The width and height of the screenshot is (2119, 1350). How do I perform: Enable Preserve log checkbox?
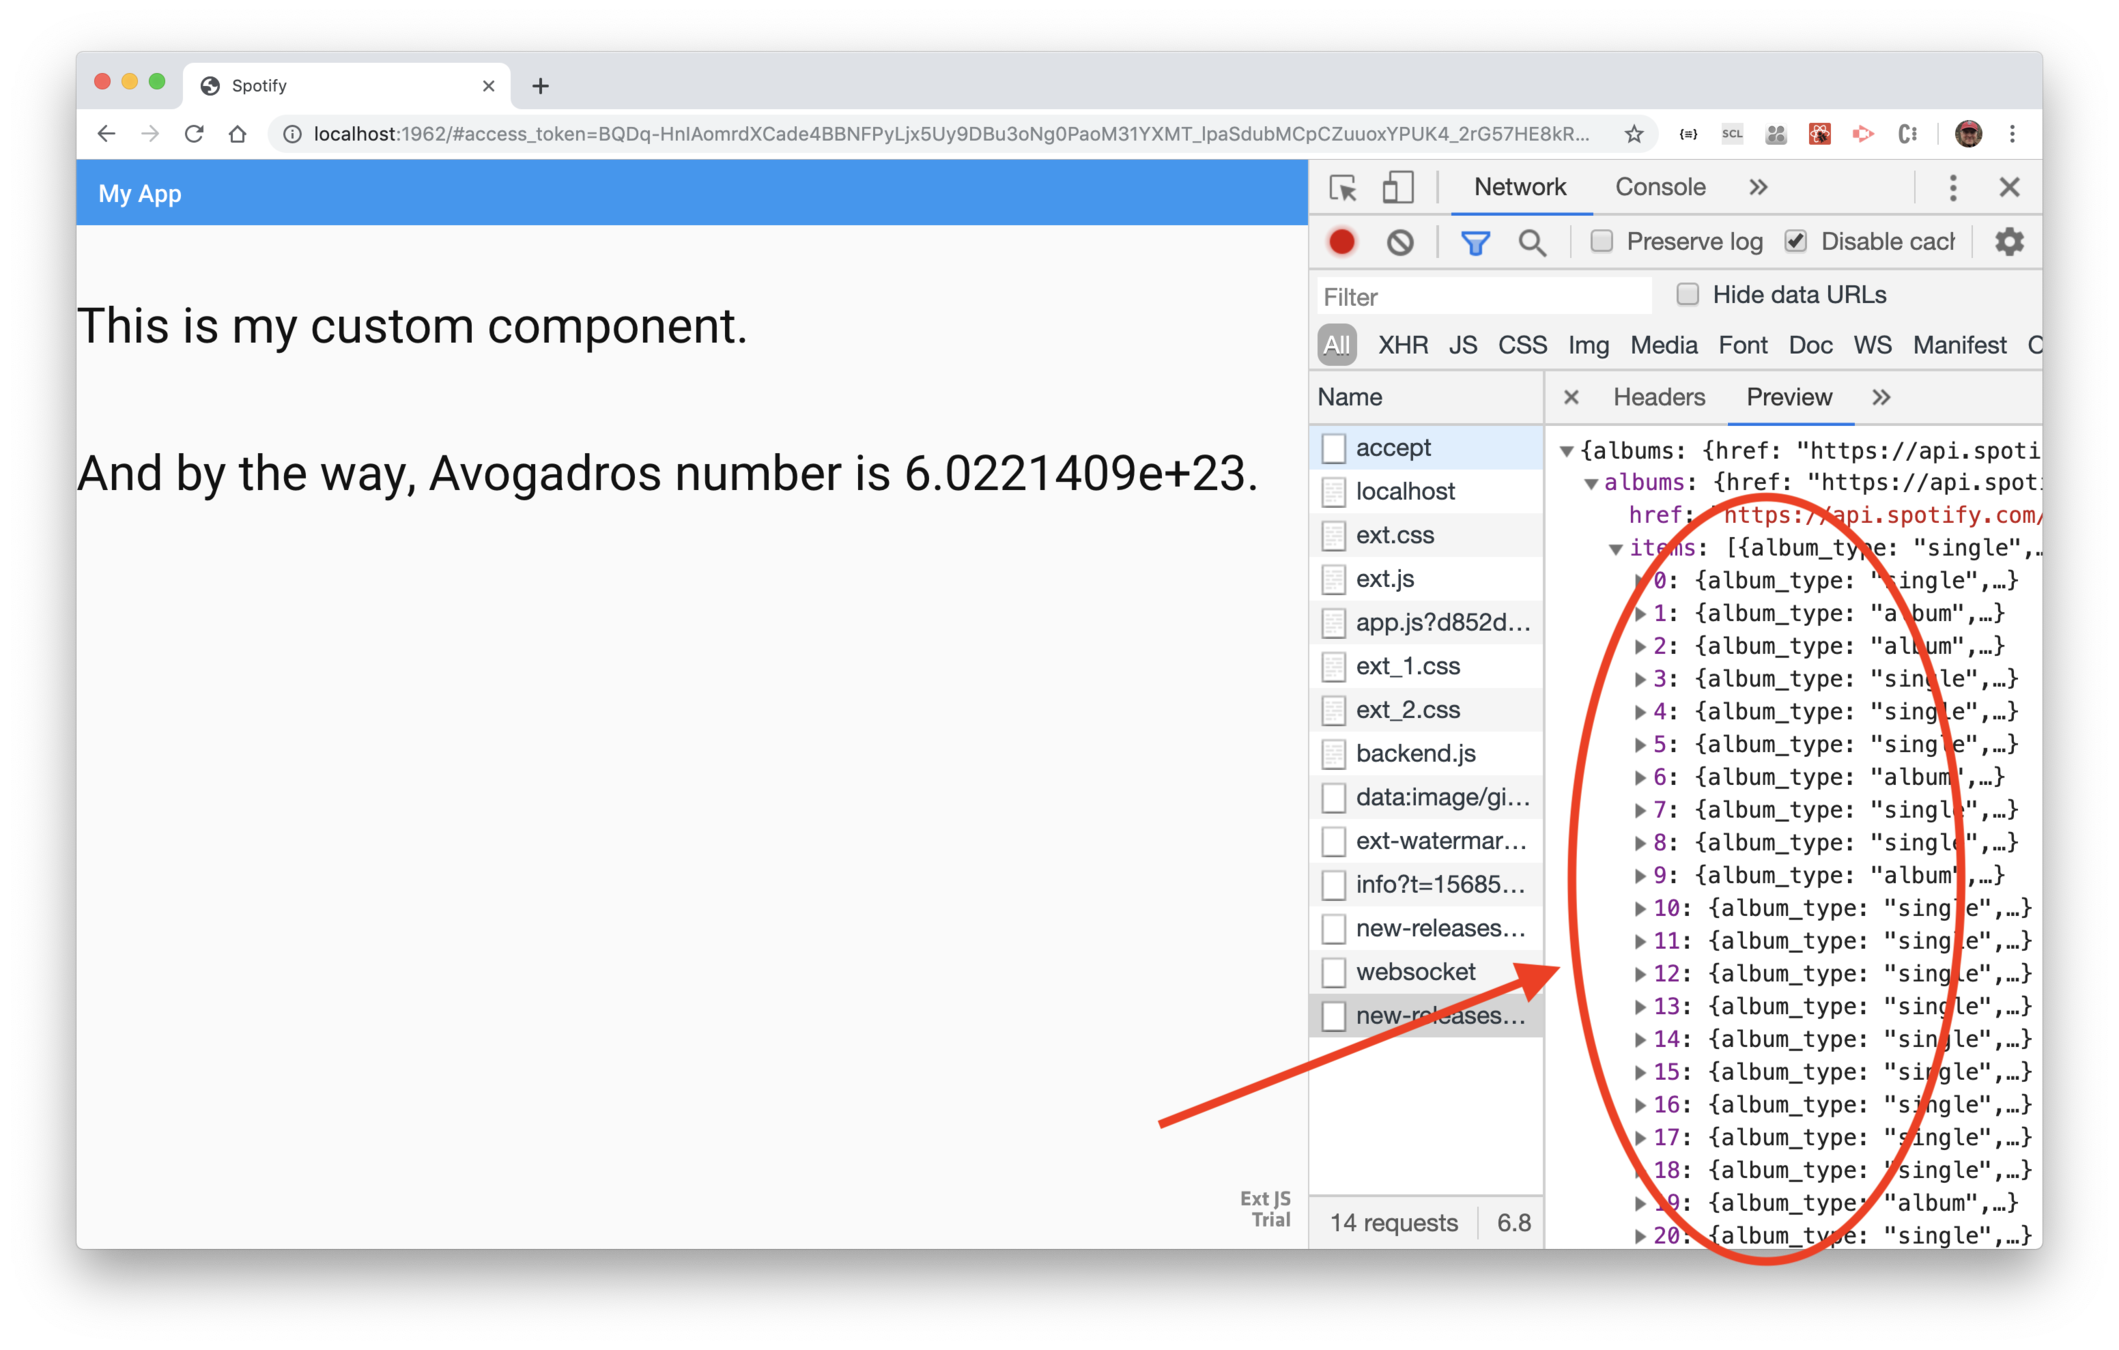[x=1601, y=242]
